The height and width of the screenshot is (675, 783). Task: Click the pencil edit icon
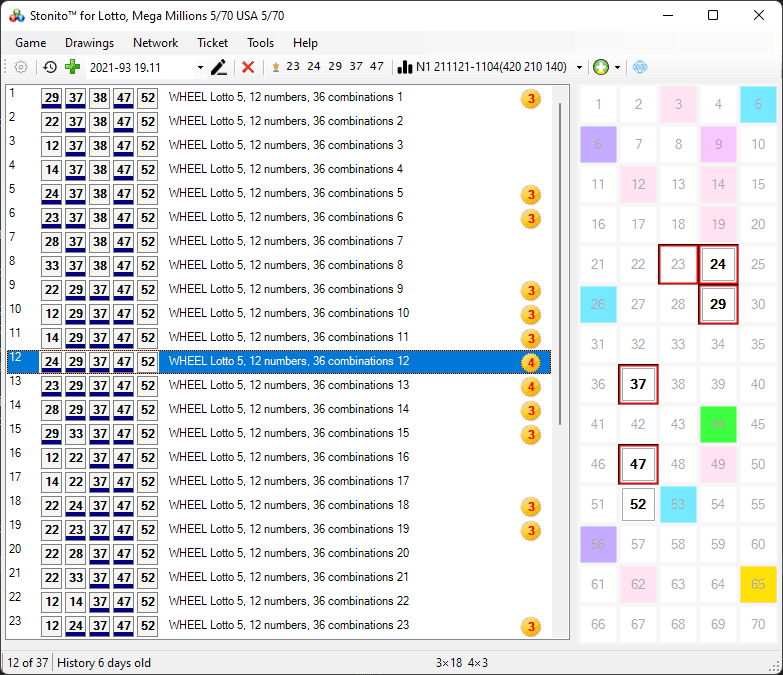click(x=219, y=67)
